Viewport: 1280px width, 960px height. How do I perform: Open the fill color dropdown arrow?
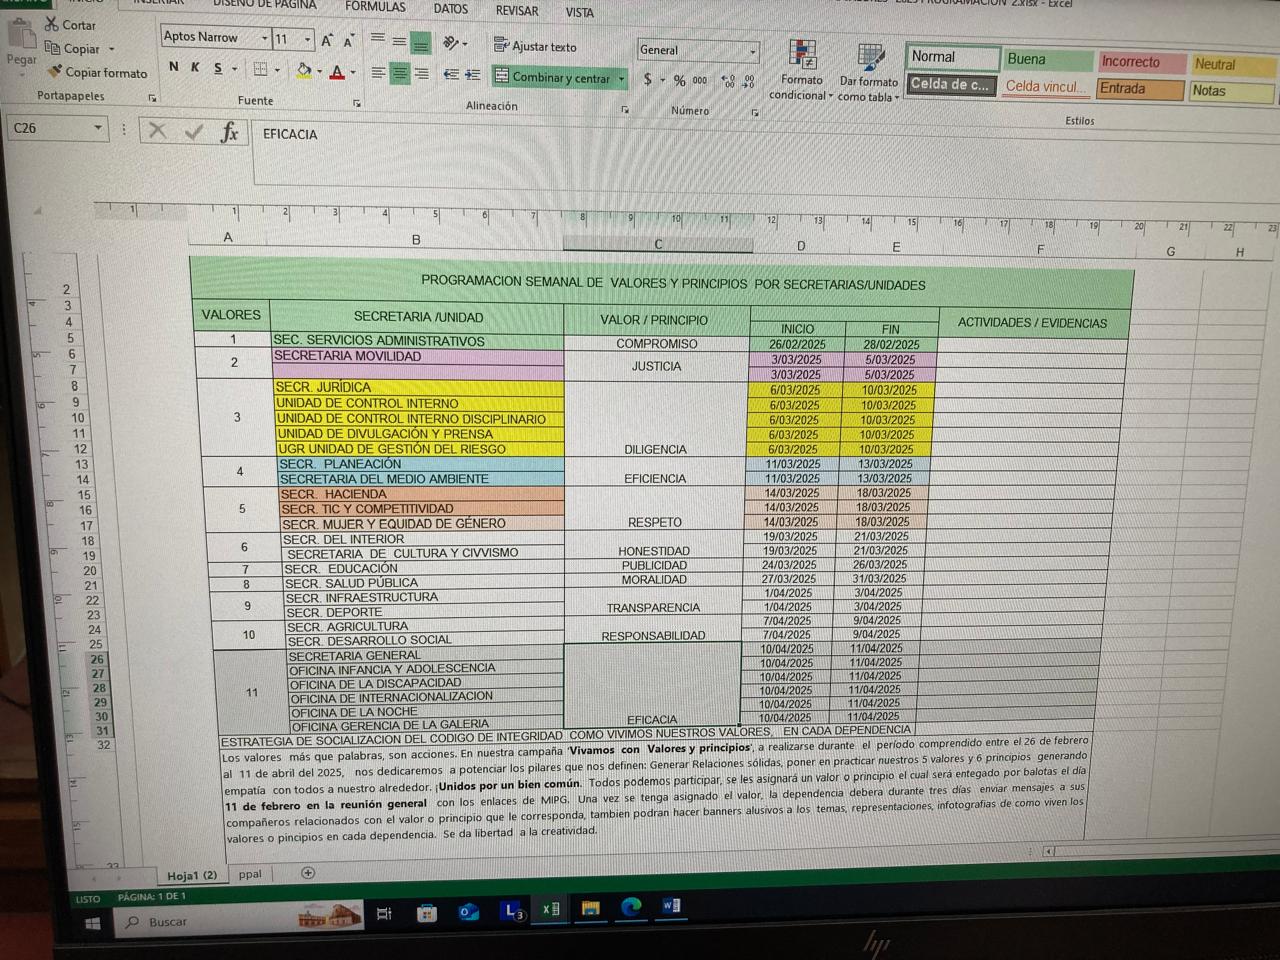(x=320, y=71)
